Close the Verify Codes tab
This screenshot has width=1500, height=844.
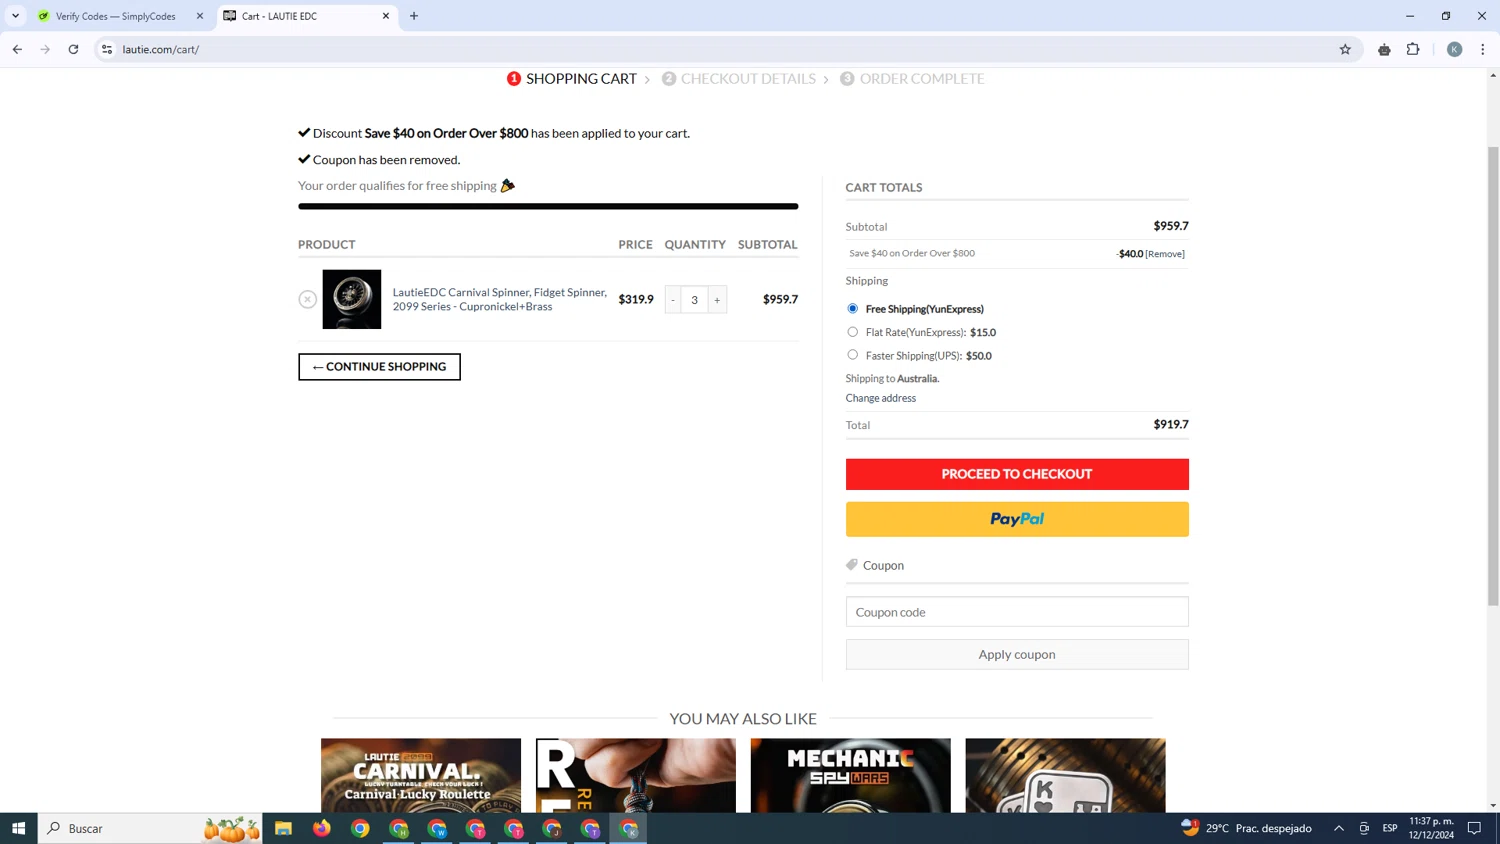200,16
